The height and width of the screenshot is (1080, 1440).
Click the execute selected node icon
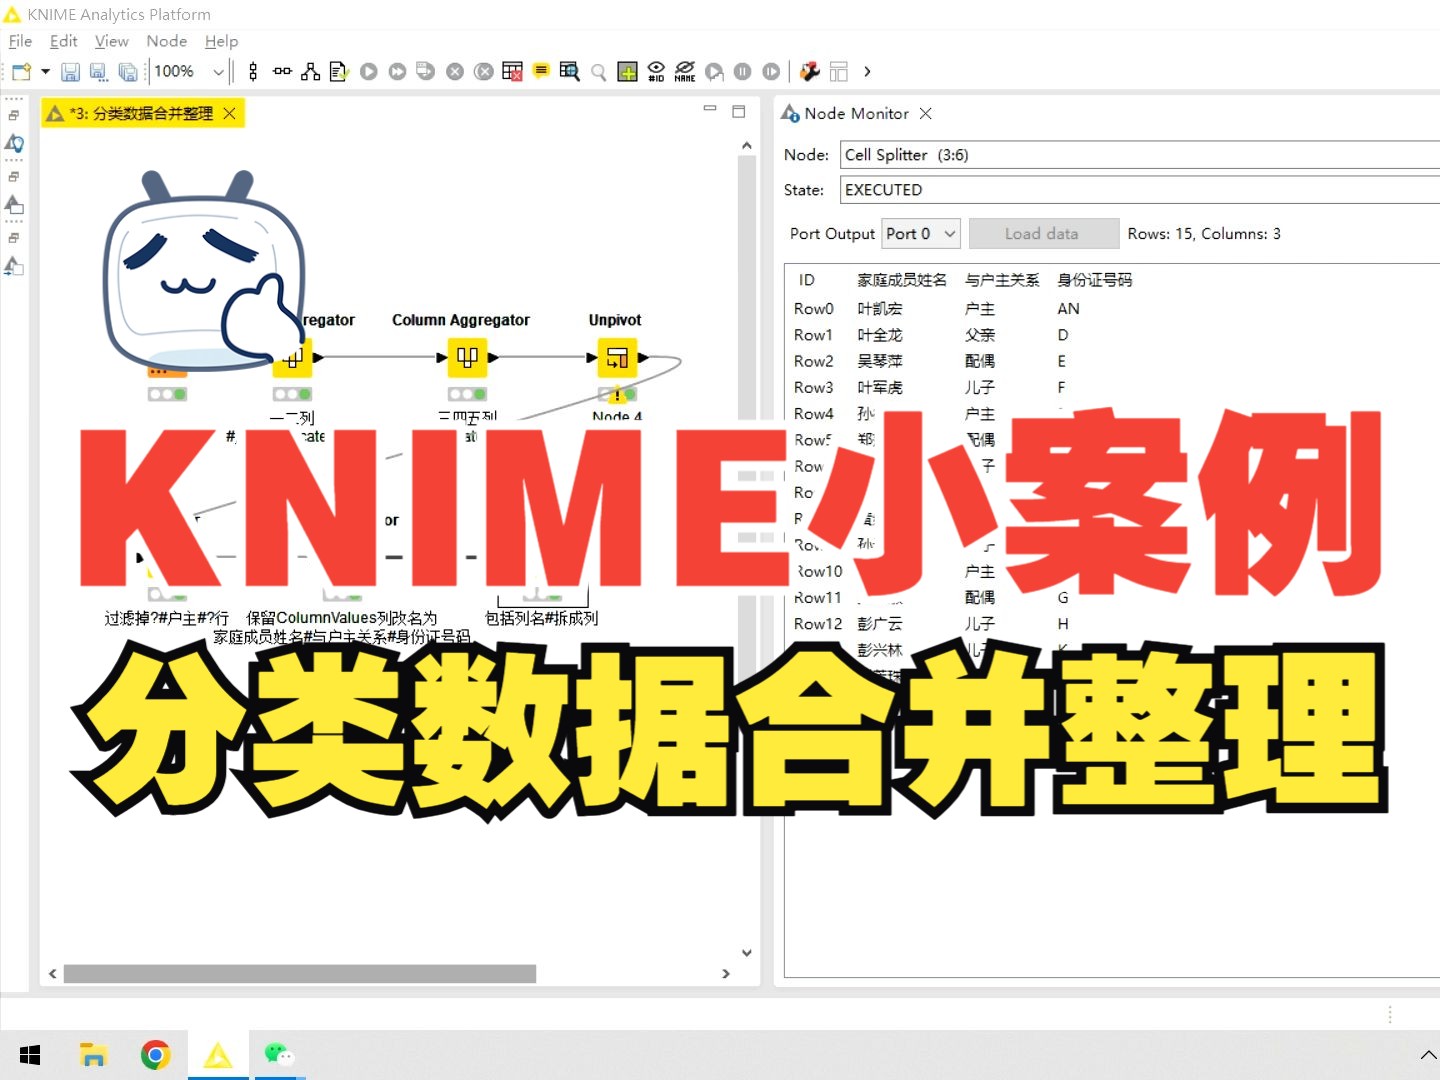pos(369,71)
